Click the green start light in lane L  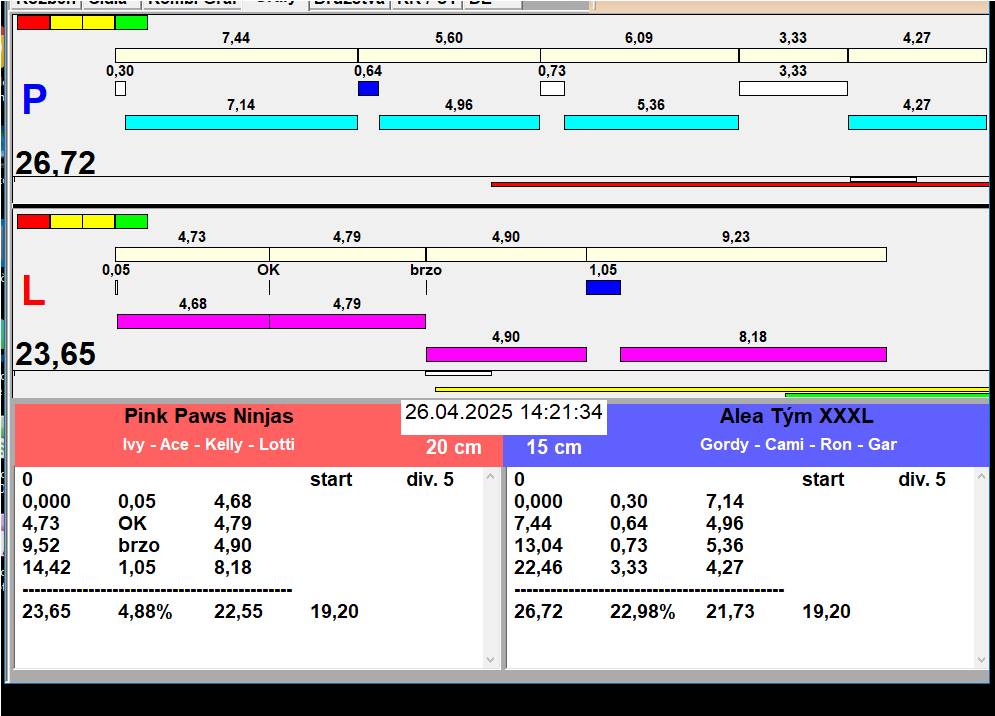point(131,221)
